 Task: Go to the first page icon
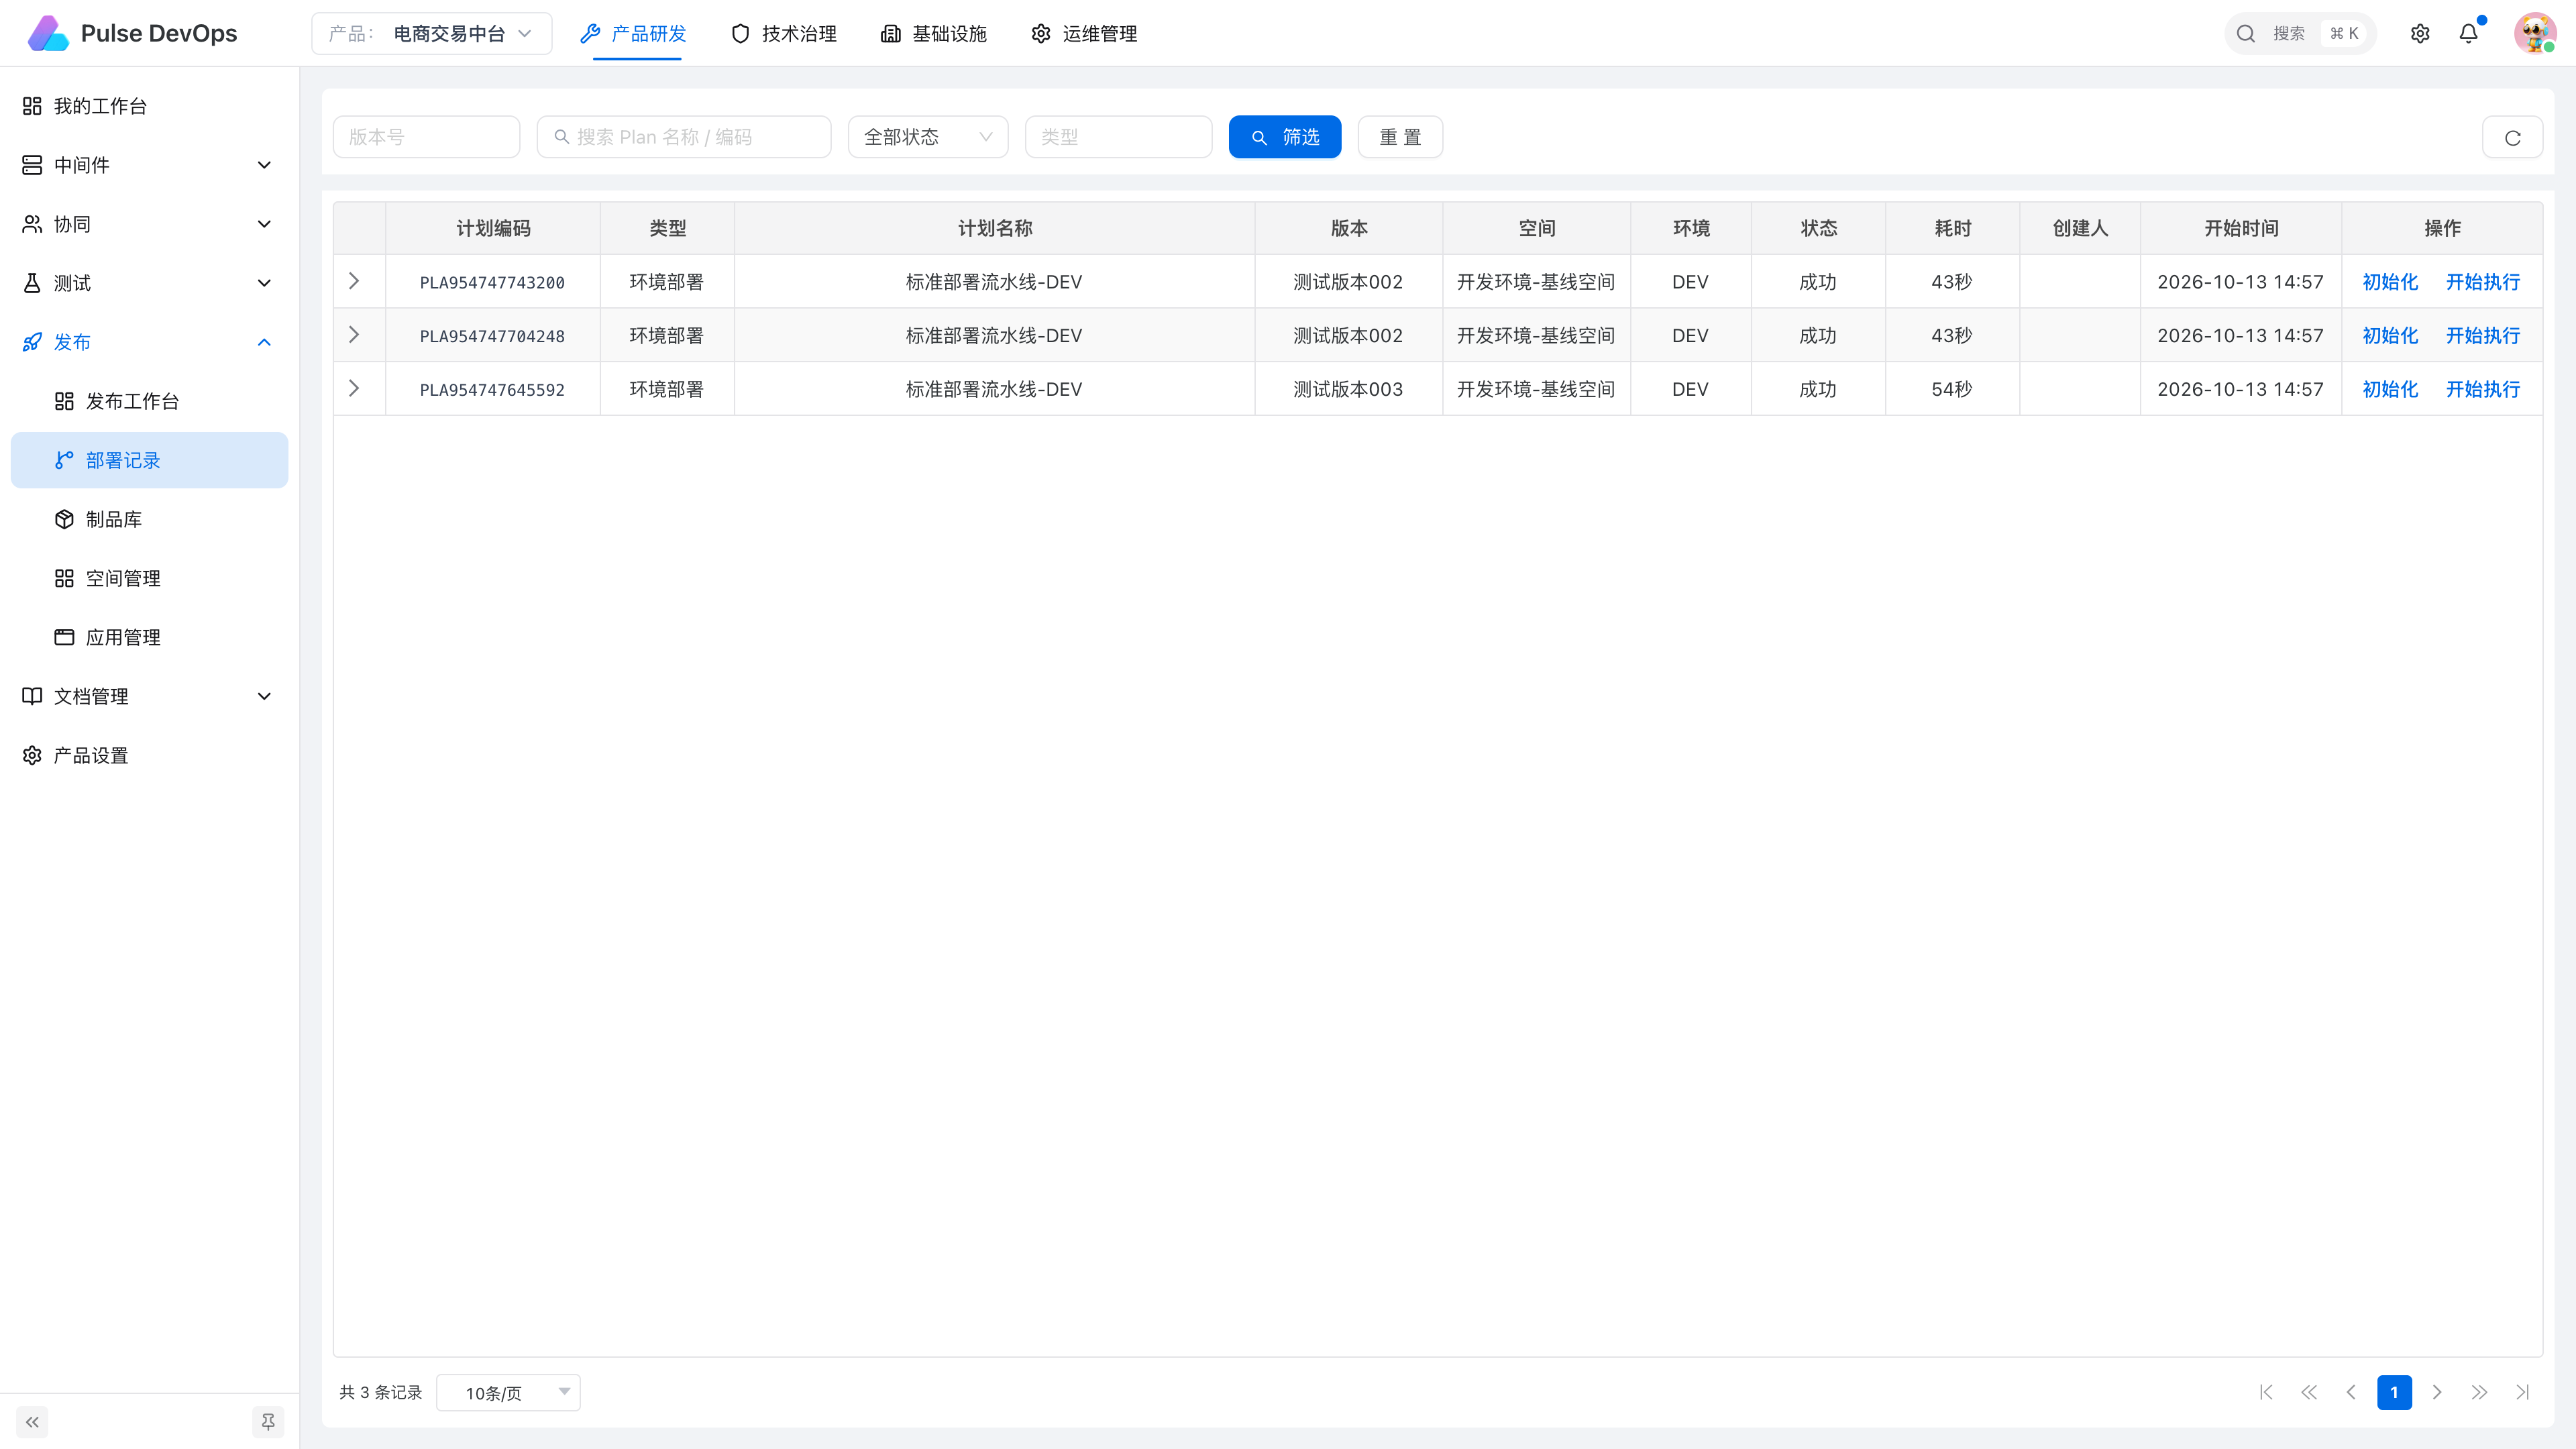tap(2266, 1392)
